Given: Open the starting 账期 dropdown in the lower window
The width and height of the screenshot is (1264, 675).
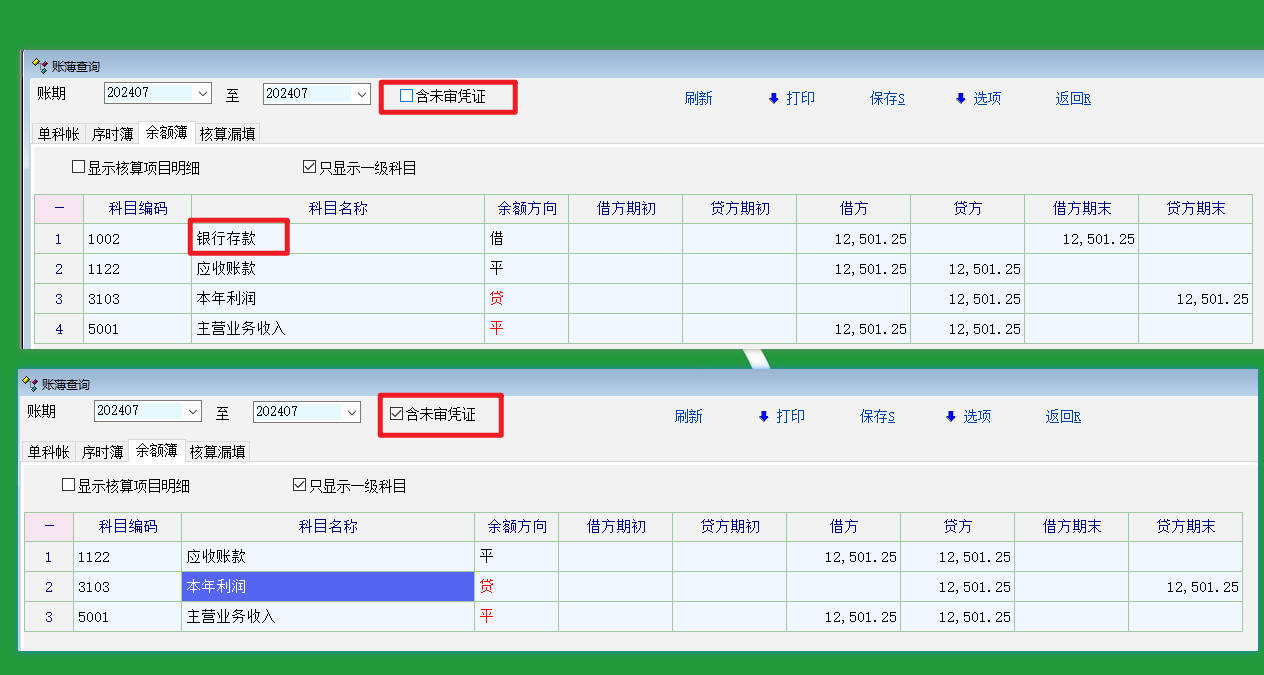Looking at the screenshot, I should [x=193, y=411].
